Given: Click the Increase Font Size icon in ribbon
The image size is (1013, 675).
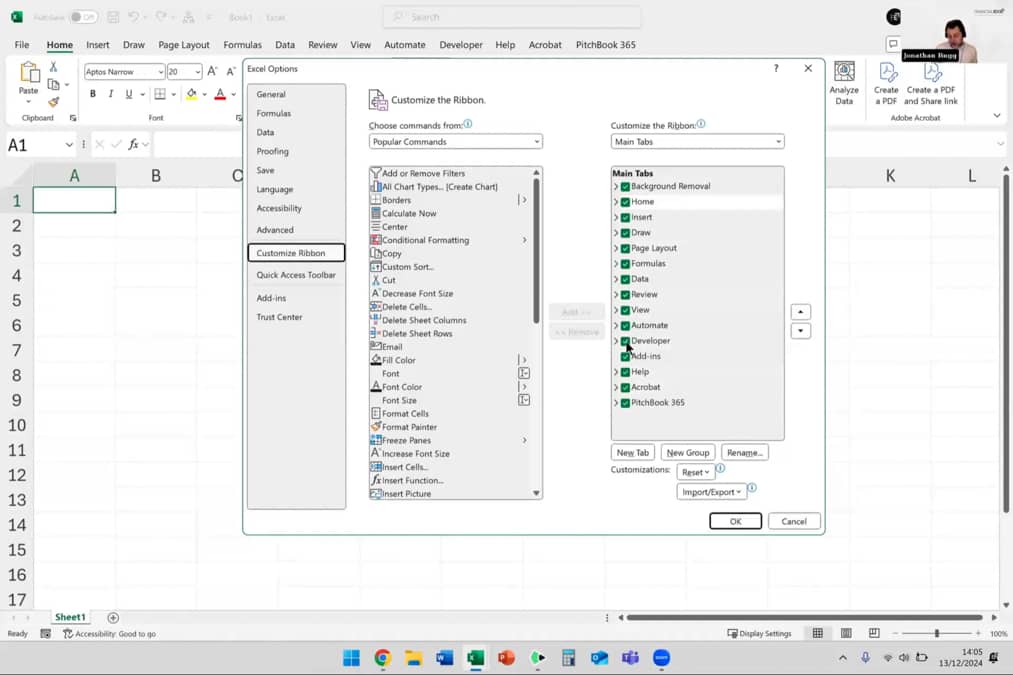Looking at the screenshot, I should coord(213,71).
